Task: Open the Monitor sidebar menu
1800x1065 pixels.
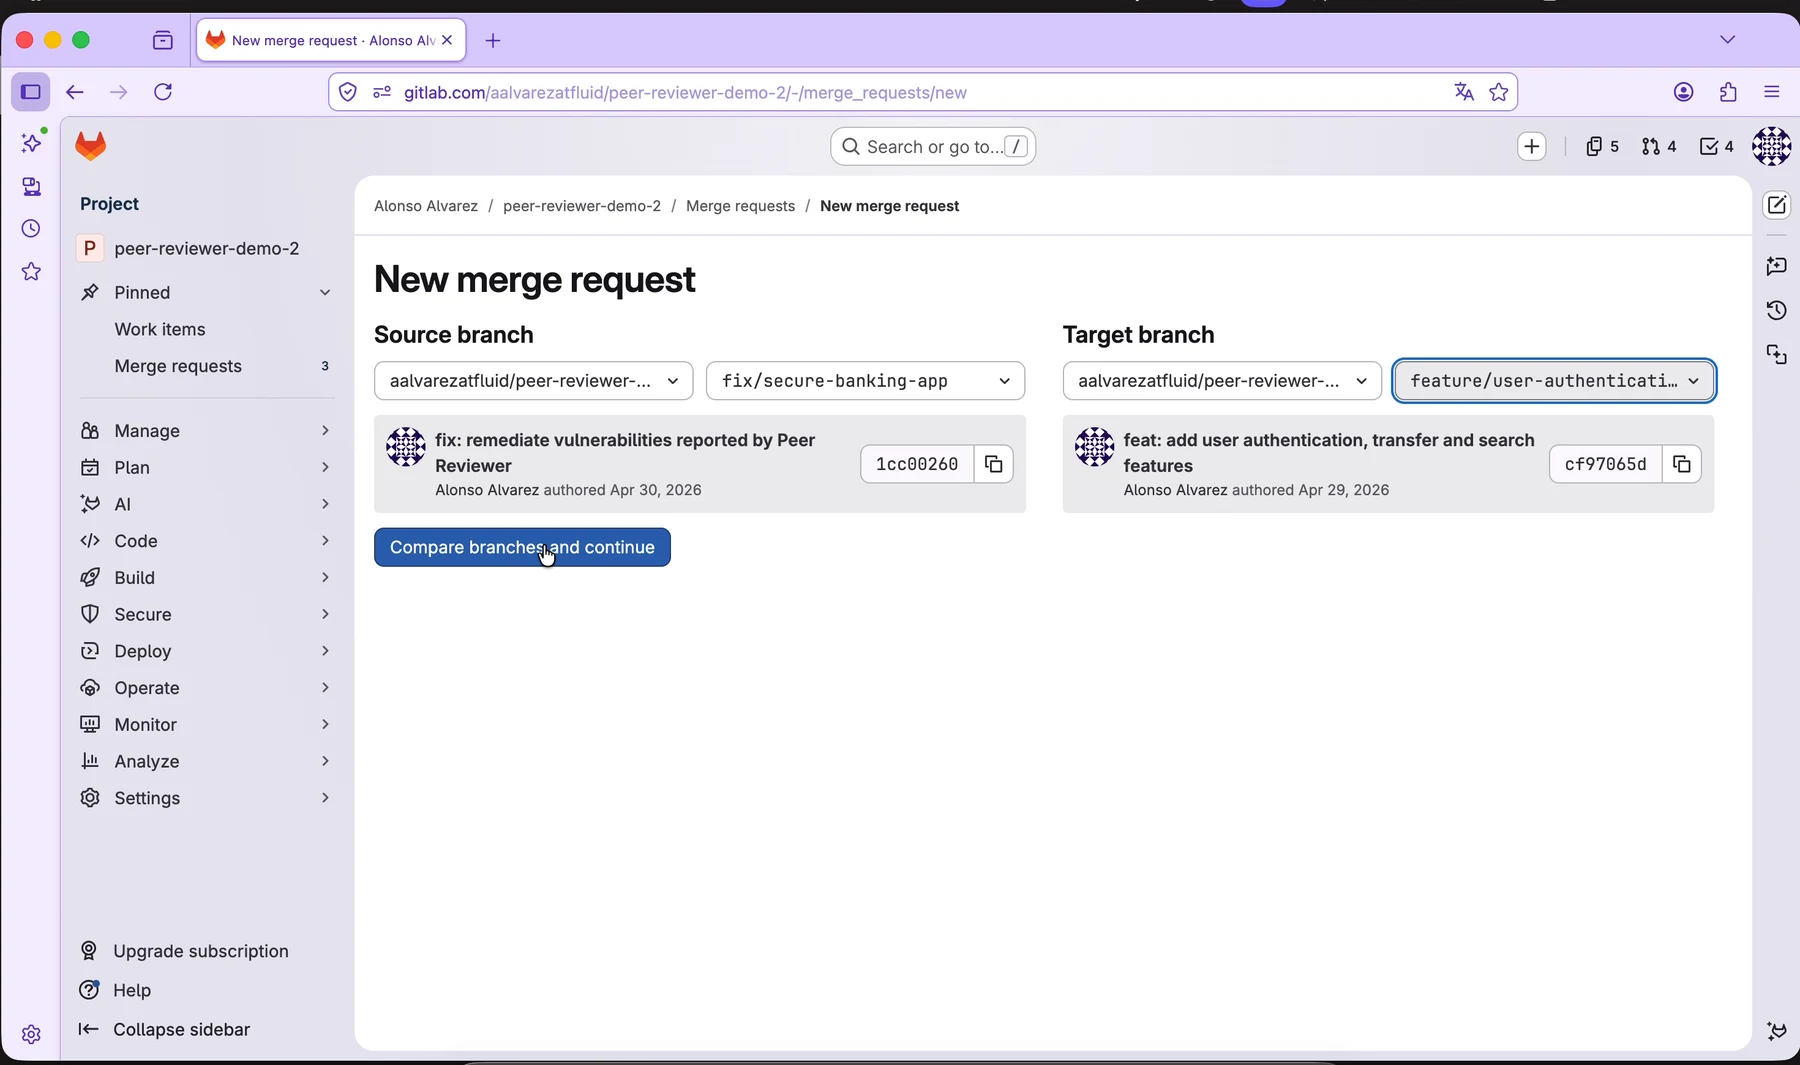Action: 205,725
